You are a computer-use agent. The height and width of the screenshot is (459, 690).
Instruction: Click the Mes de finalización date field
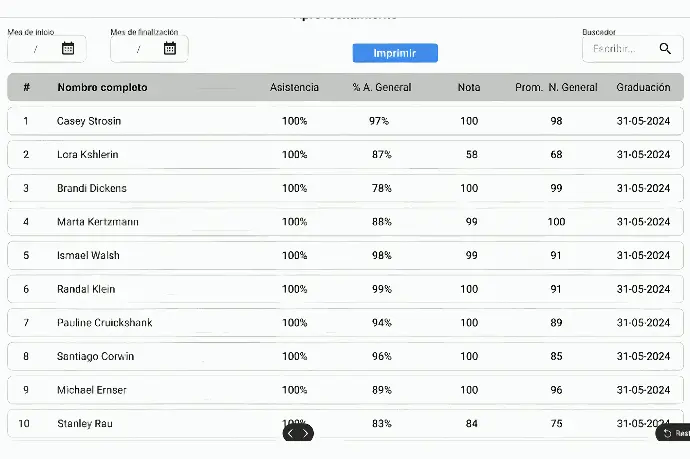click(x=138, y=48)
